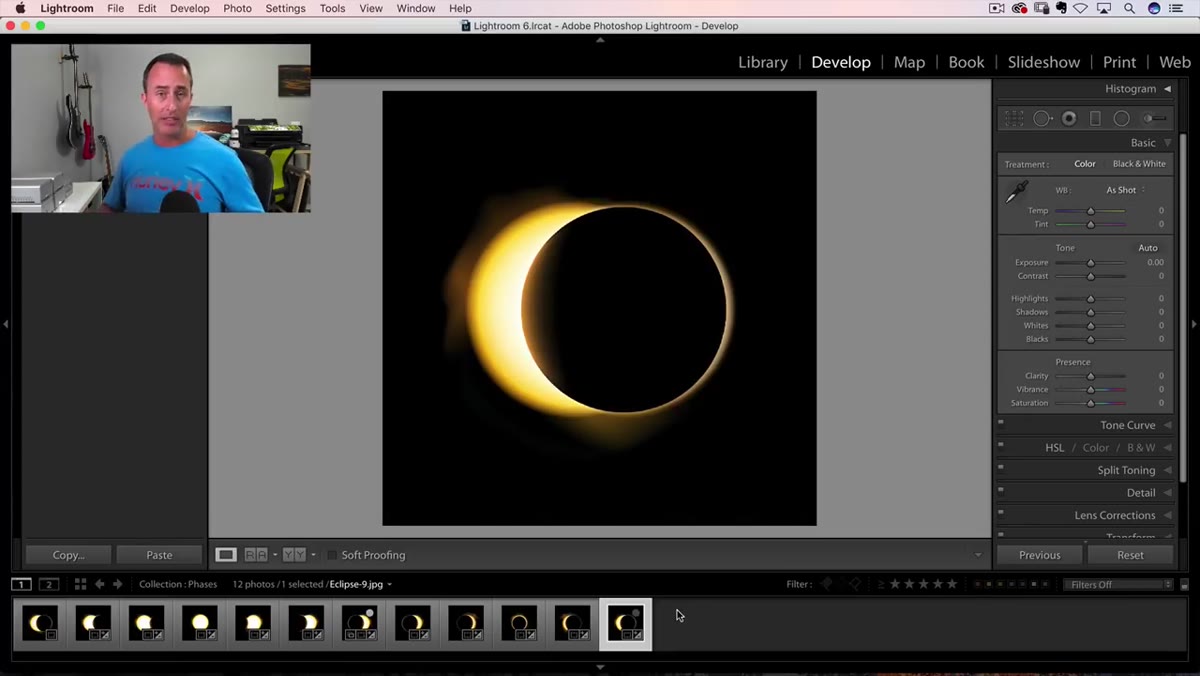Click the Previous button
This screenshot has width=1200, height=676.
tap(1040, 555)
